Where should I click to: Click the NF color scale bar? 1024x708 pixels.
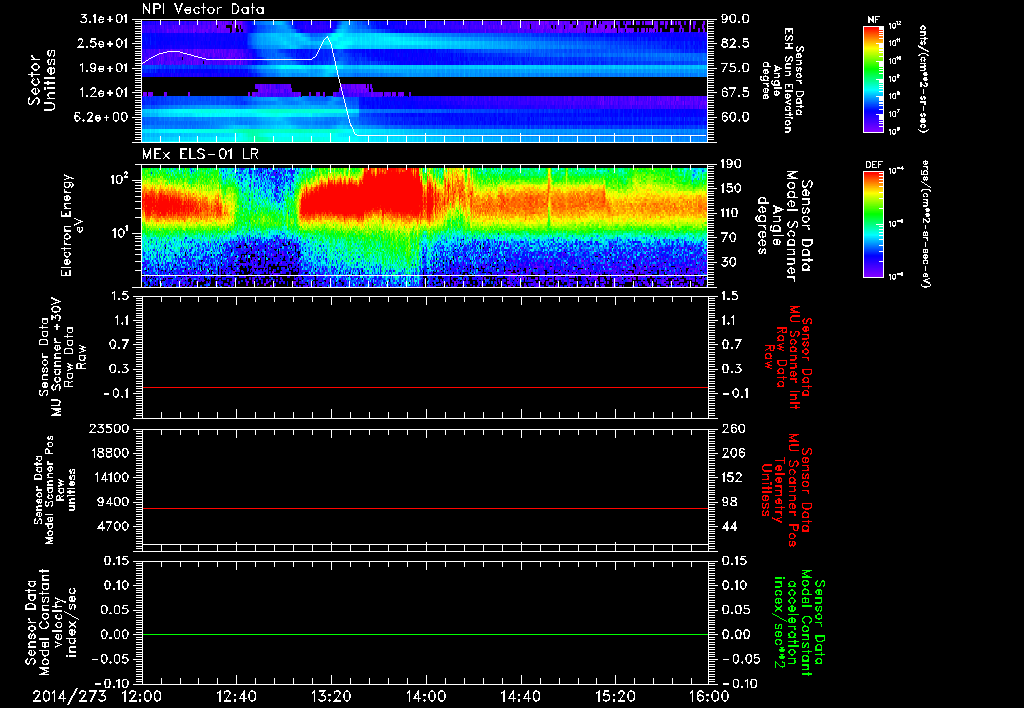tap(874, 78)
